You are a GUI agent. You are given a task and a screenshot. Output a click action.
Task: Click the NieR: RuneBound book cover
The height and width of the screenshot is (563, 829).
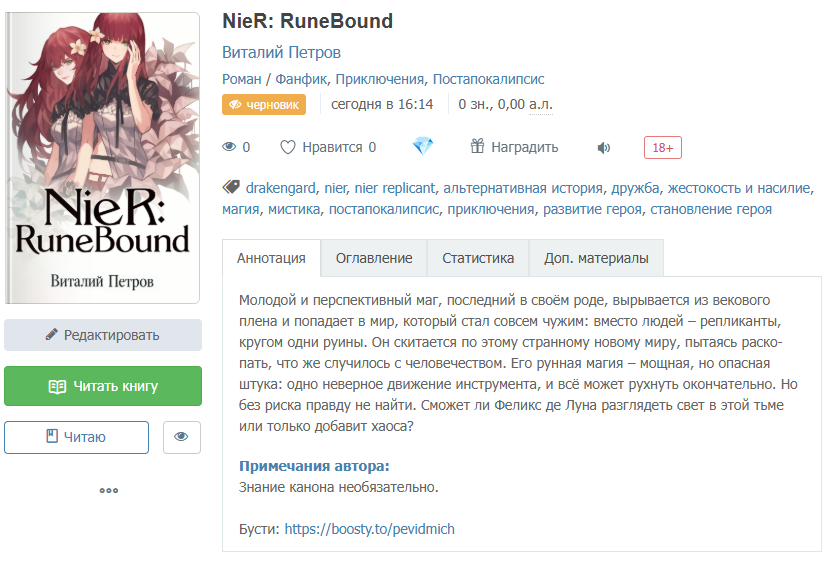[103, 158]
